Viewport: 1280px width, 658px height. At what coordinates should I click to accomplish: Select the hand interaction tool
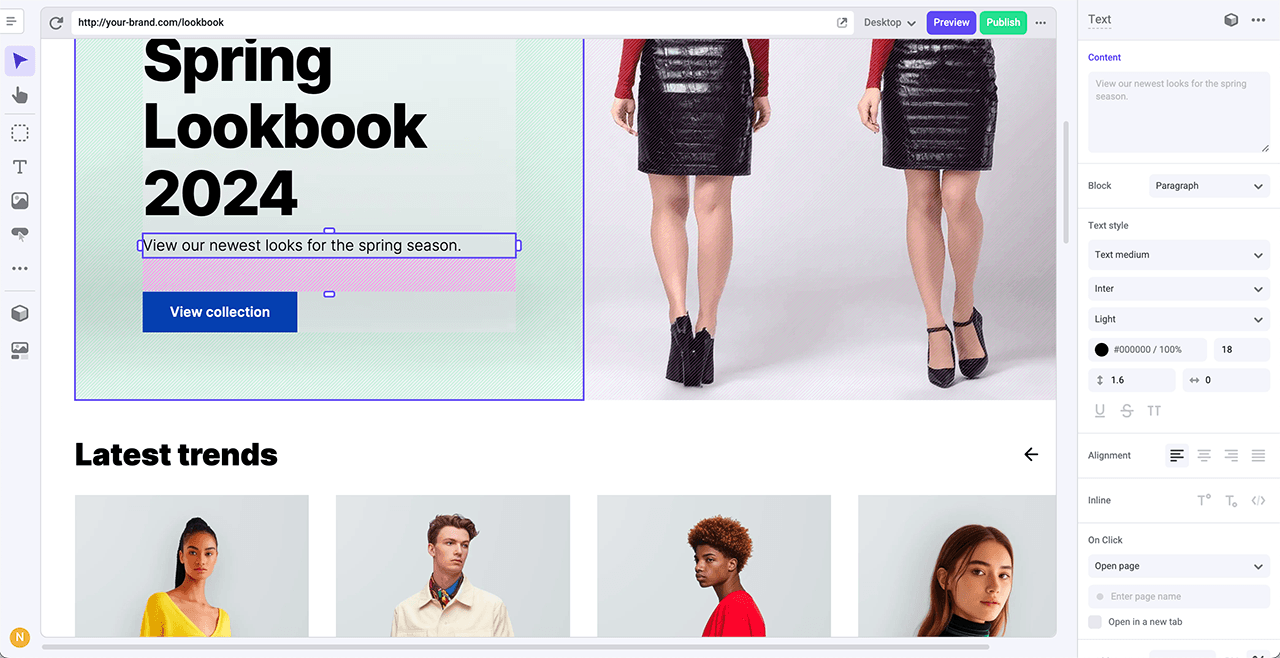click(x=20, y=95)
